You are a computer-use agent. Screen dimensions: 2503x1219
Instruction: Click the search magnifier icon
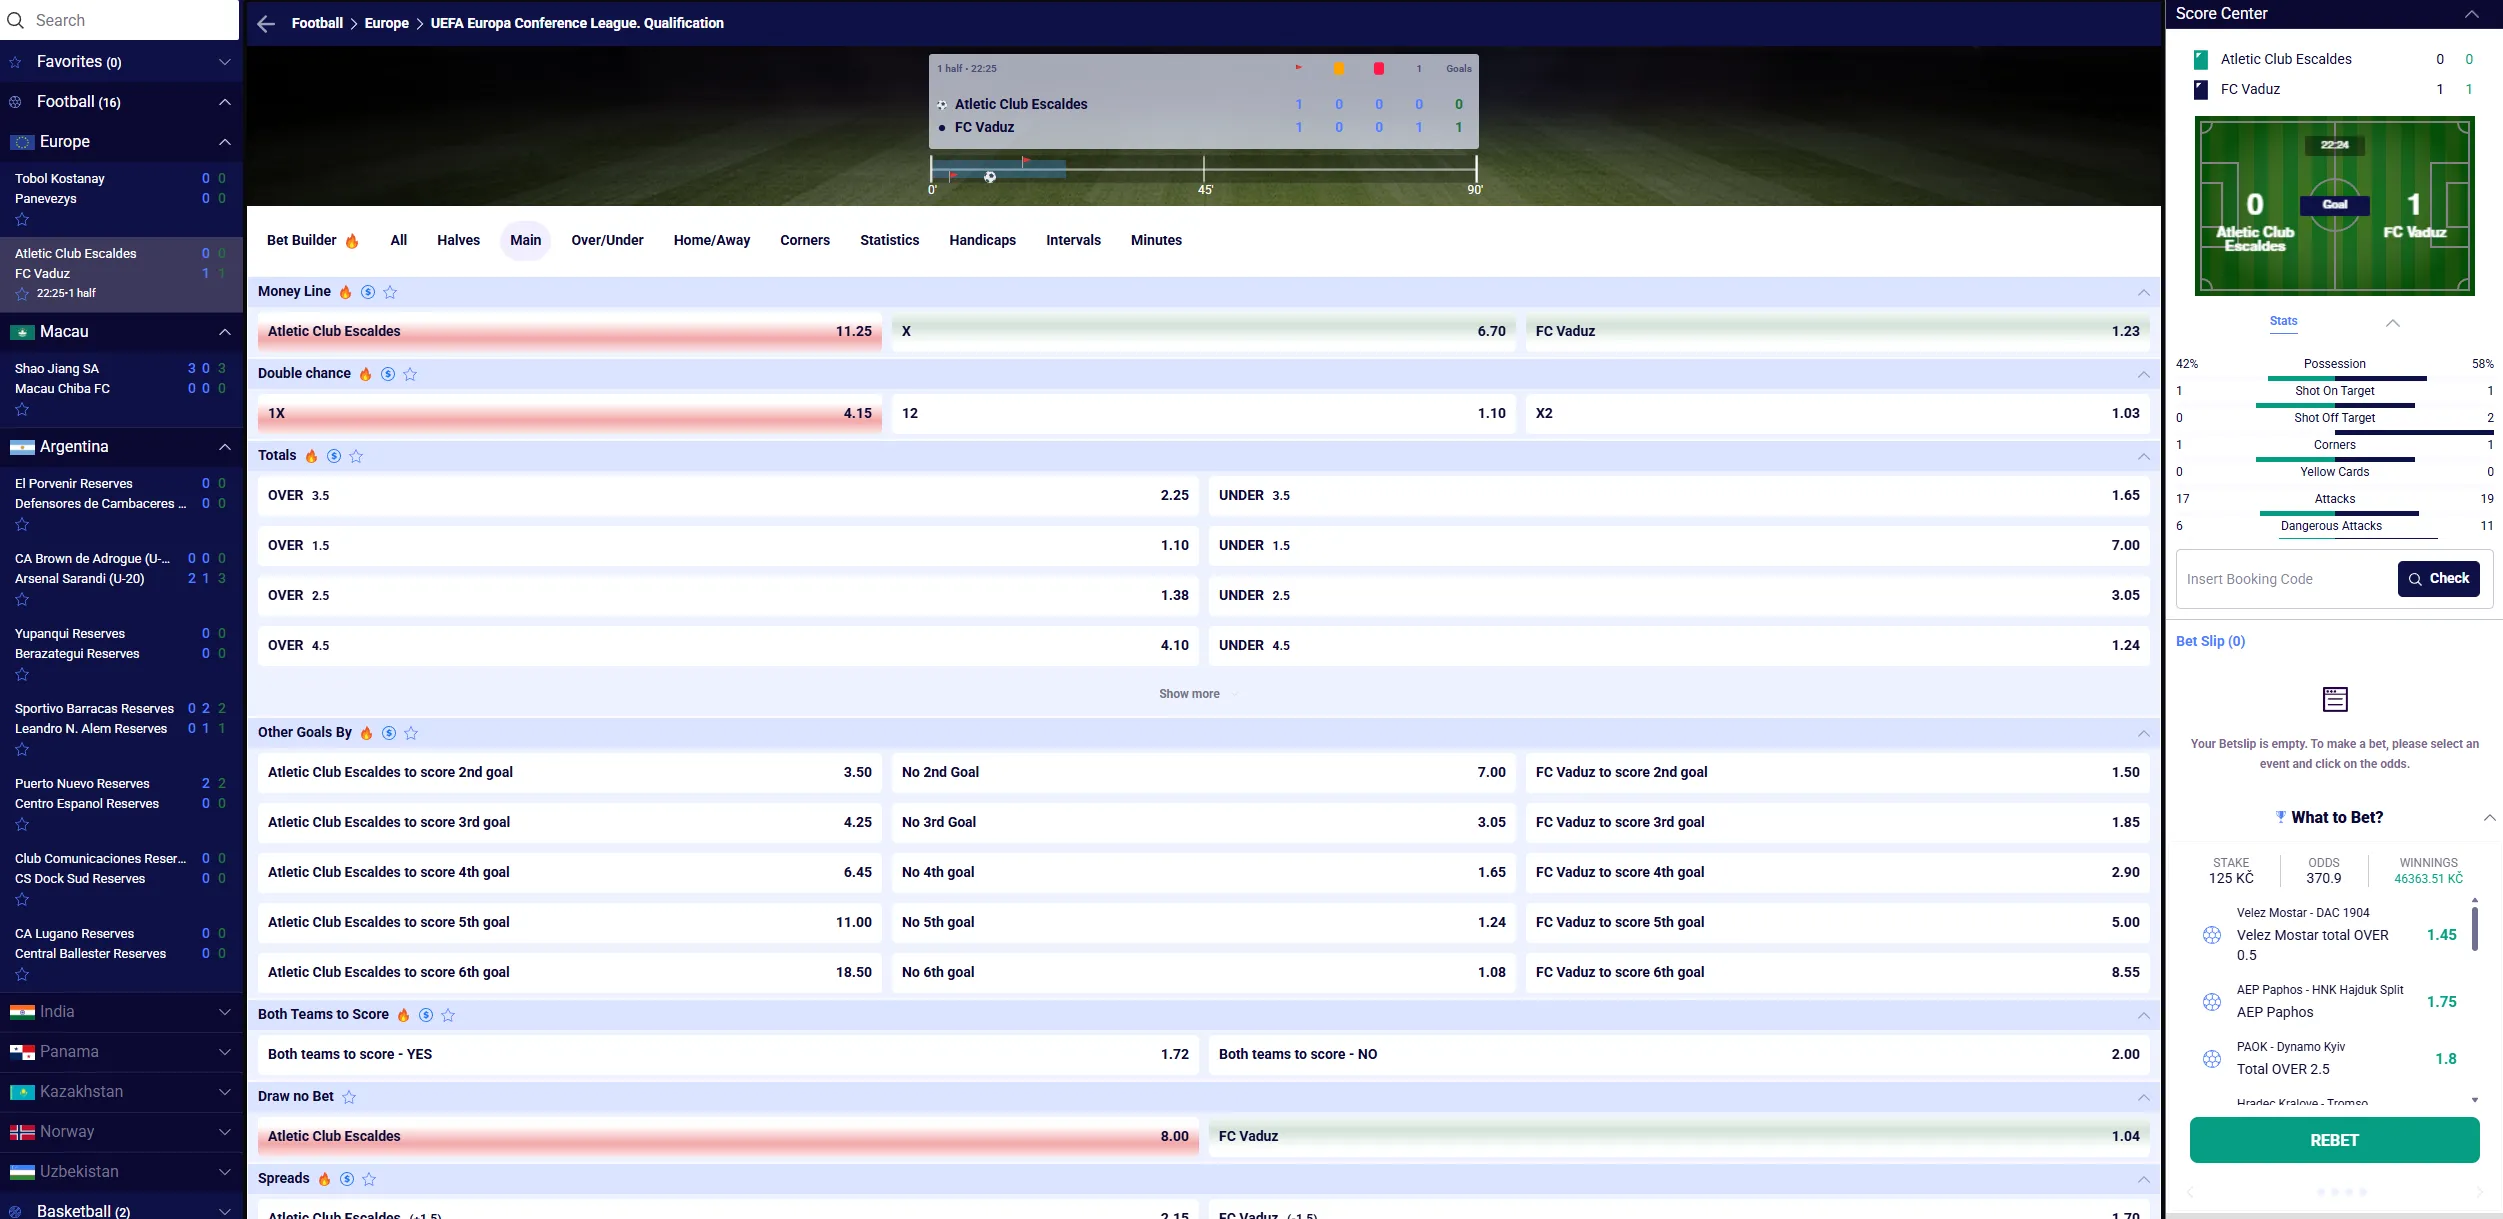coord(15,20)
